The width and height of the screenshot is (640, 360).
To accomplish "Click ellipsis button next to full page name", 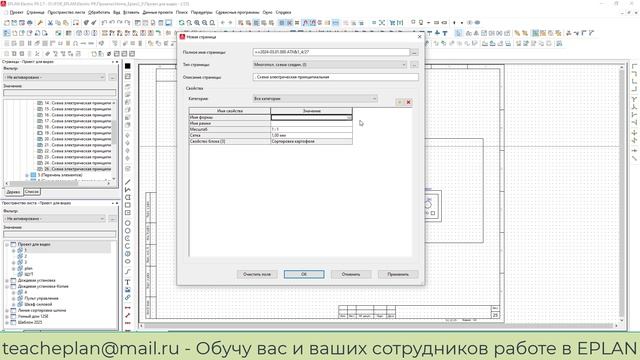I will pos(414,52).
